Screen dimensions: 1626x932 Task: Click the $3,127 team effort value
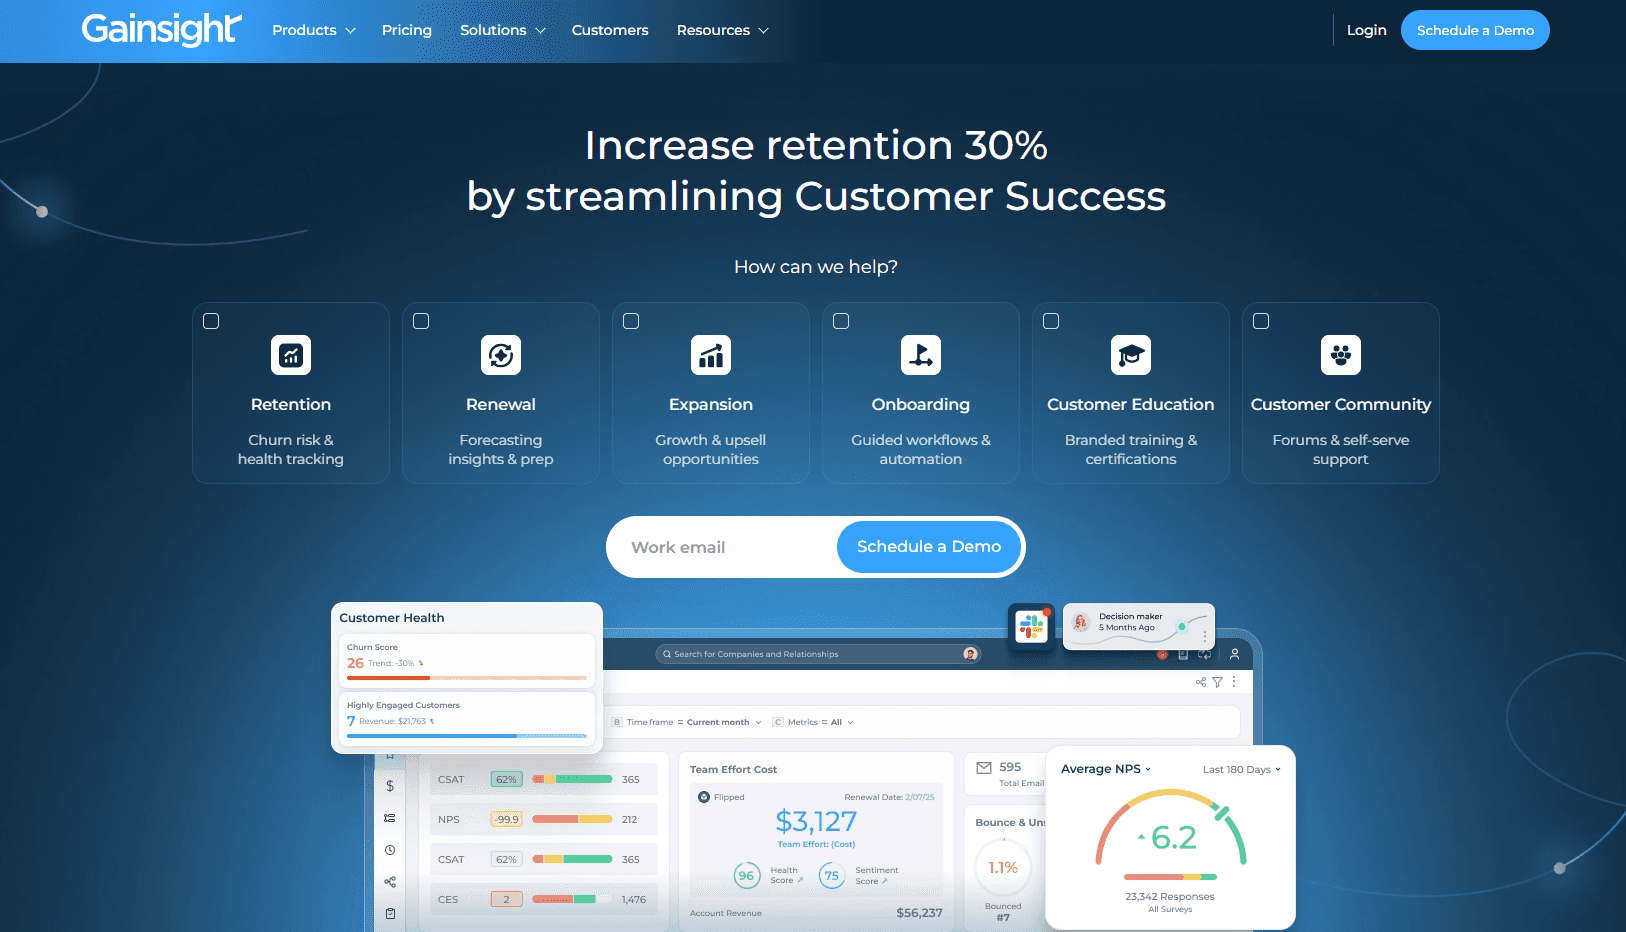[816, 821]
